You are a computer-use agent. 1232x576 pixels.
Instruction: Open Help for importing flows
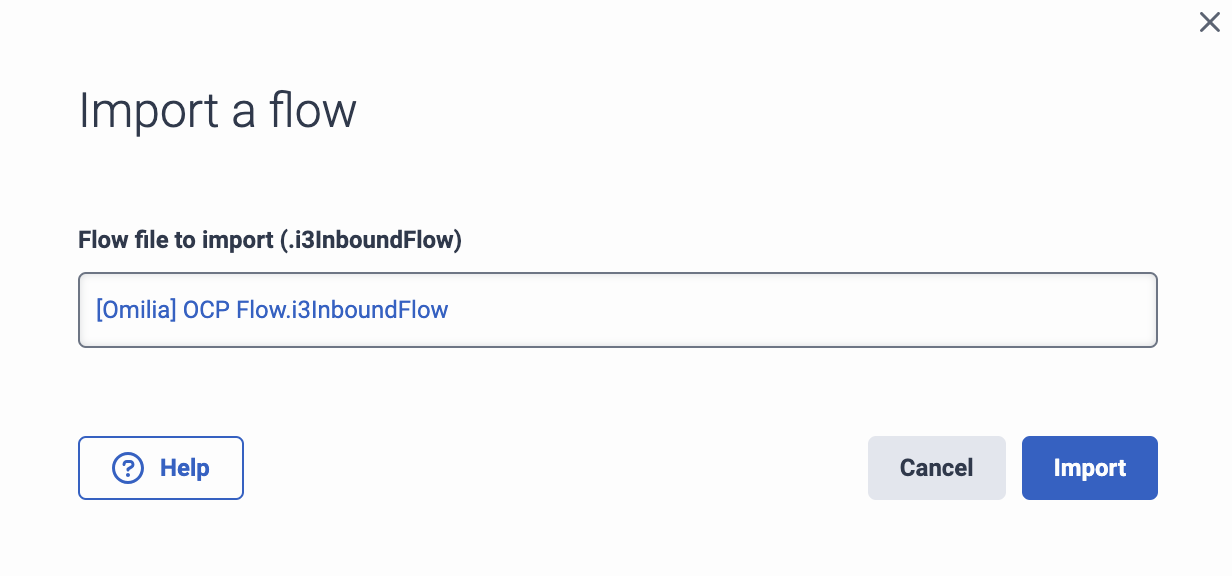[160, 467]
